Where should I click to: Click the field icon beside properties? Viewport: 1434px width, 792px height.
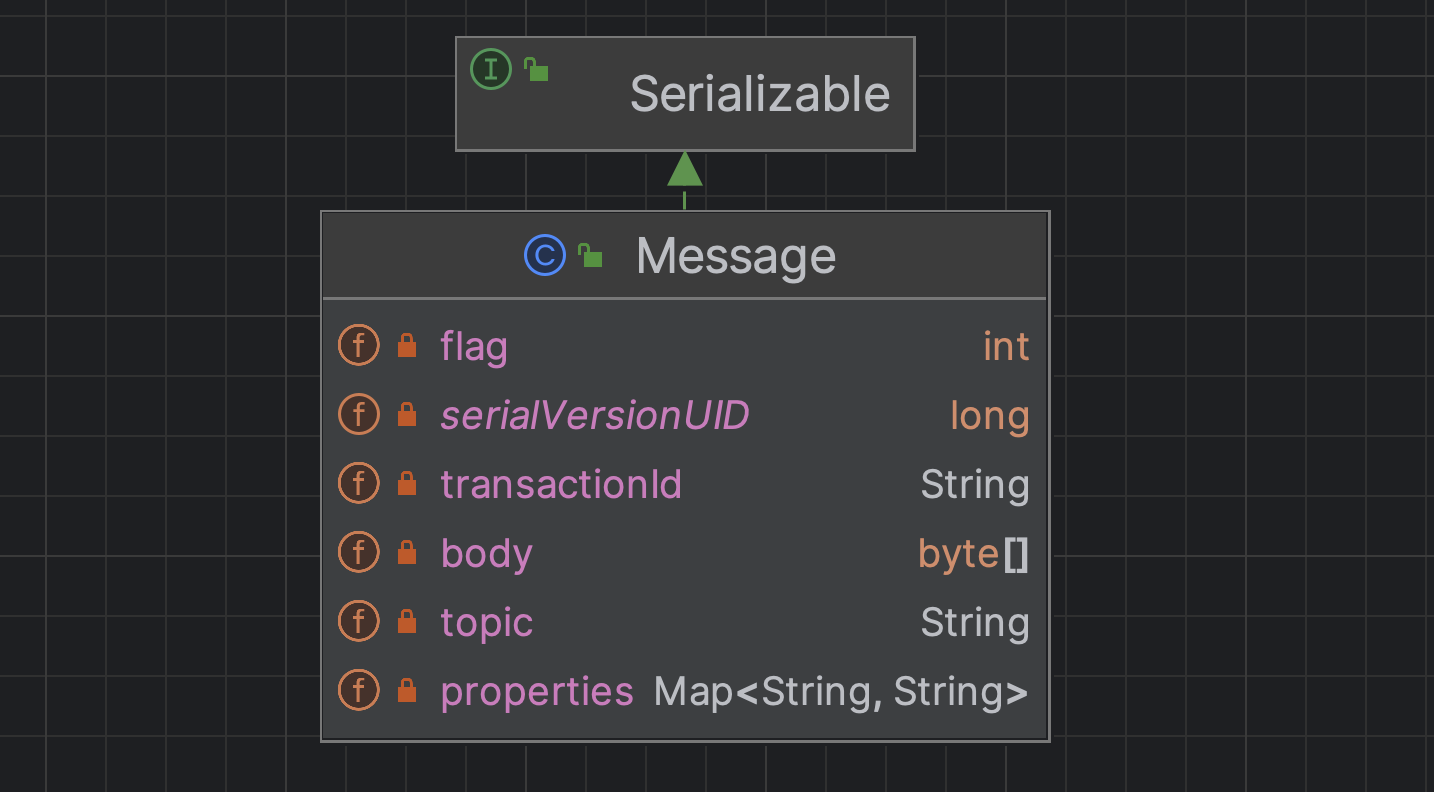(359, 691)
